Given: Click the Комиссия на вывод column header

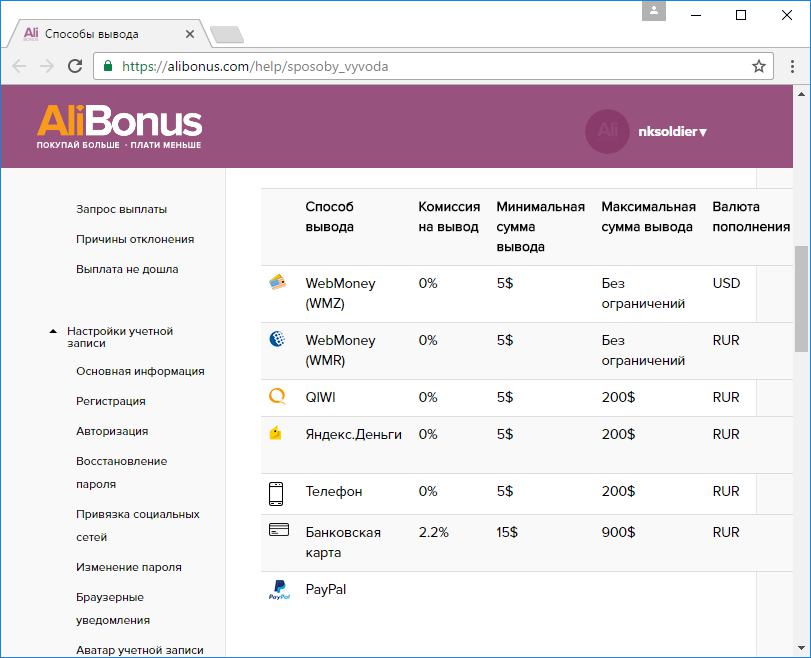Looking at the screenshot, I should pos(449,217).
